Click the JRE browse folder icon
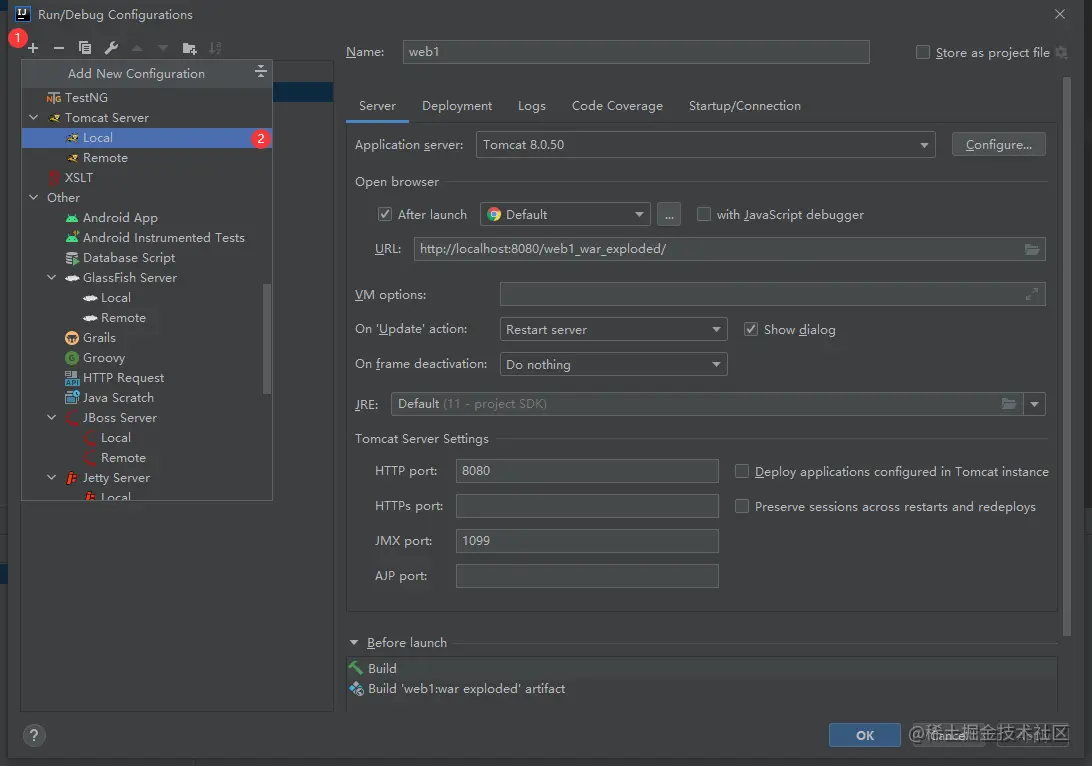Viewport: 1092px width, 766px height. point(1008,404)
